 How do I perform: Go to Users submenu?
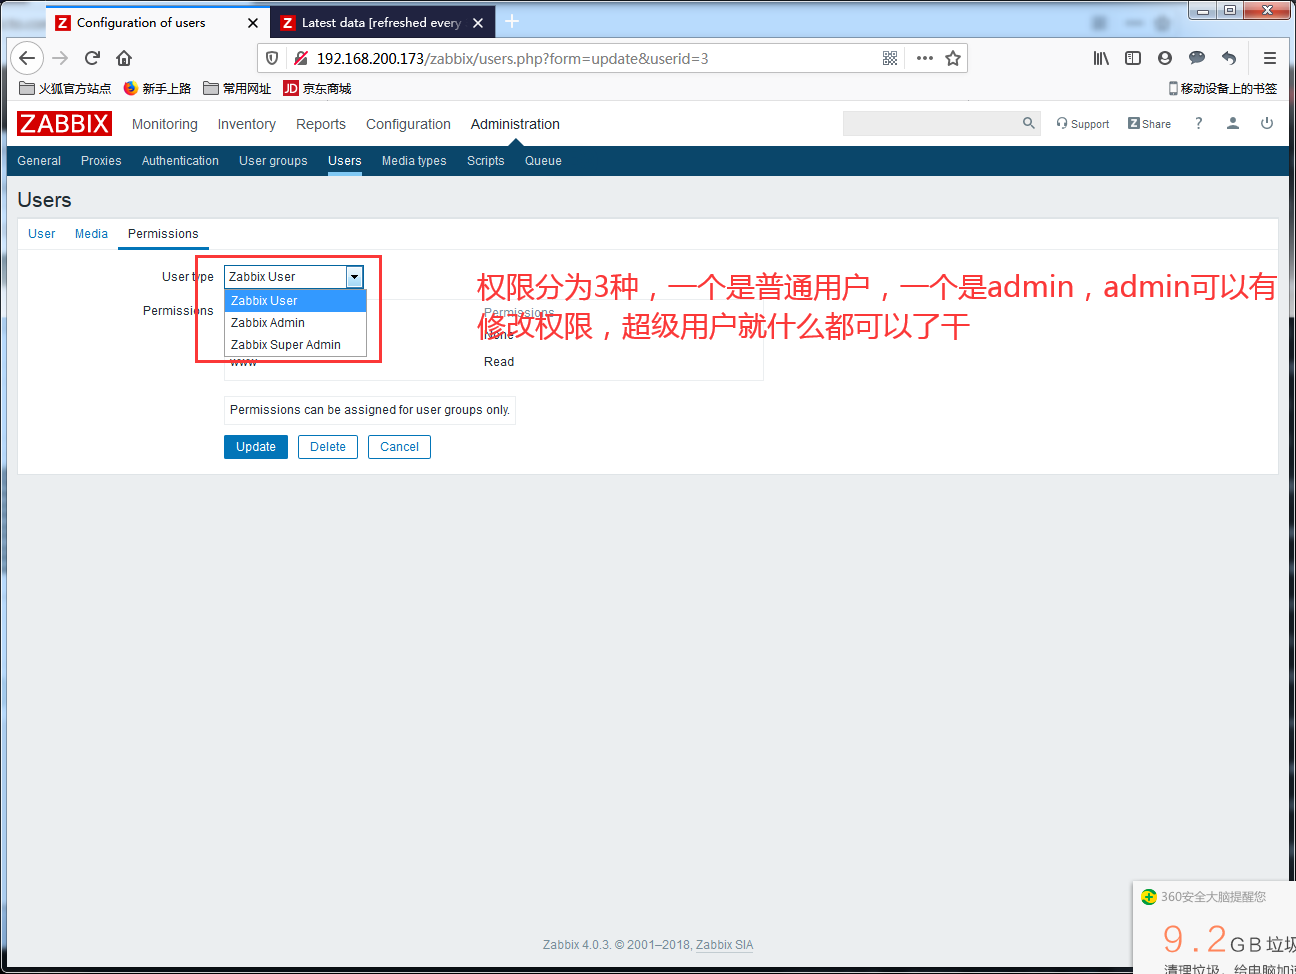(345, 161)
